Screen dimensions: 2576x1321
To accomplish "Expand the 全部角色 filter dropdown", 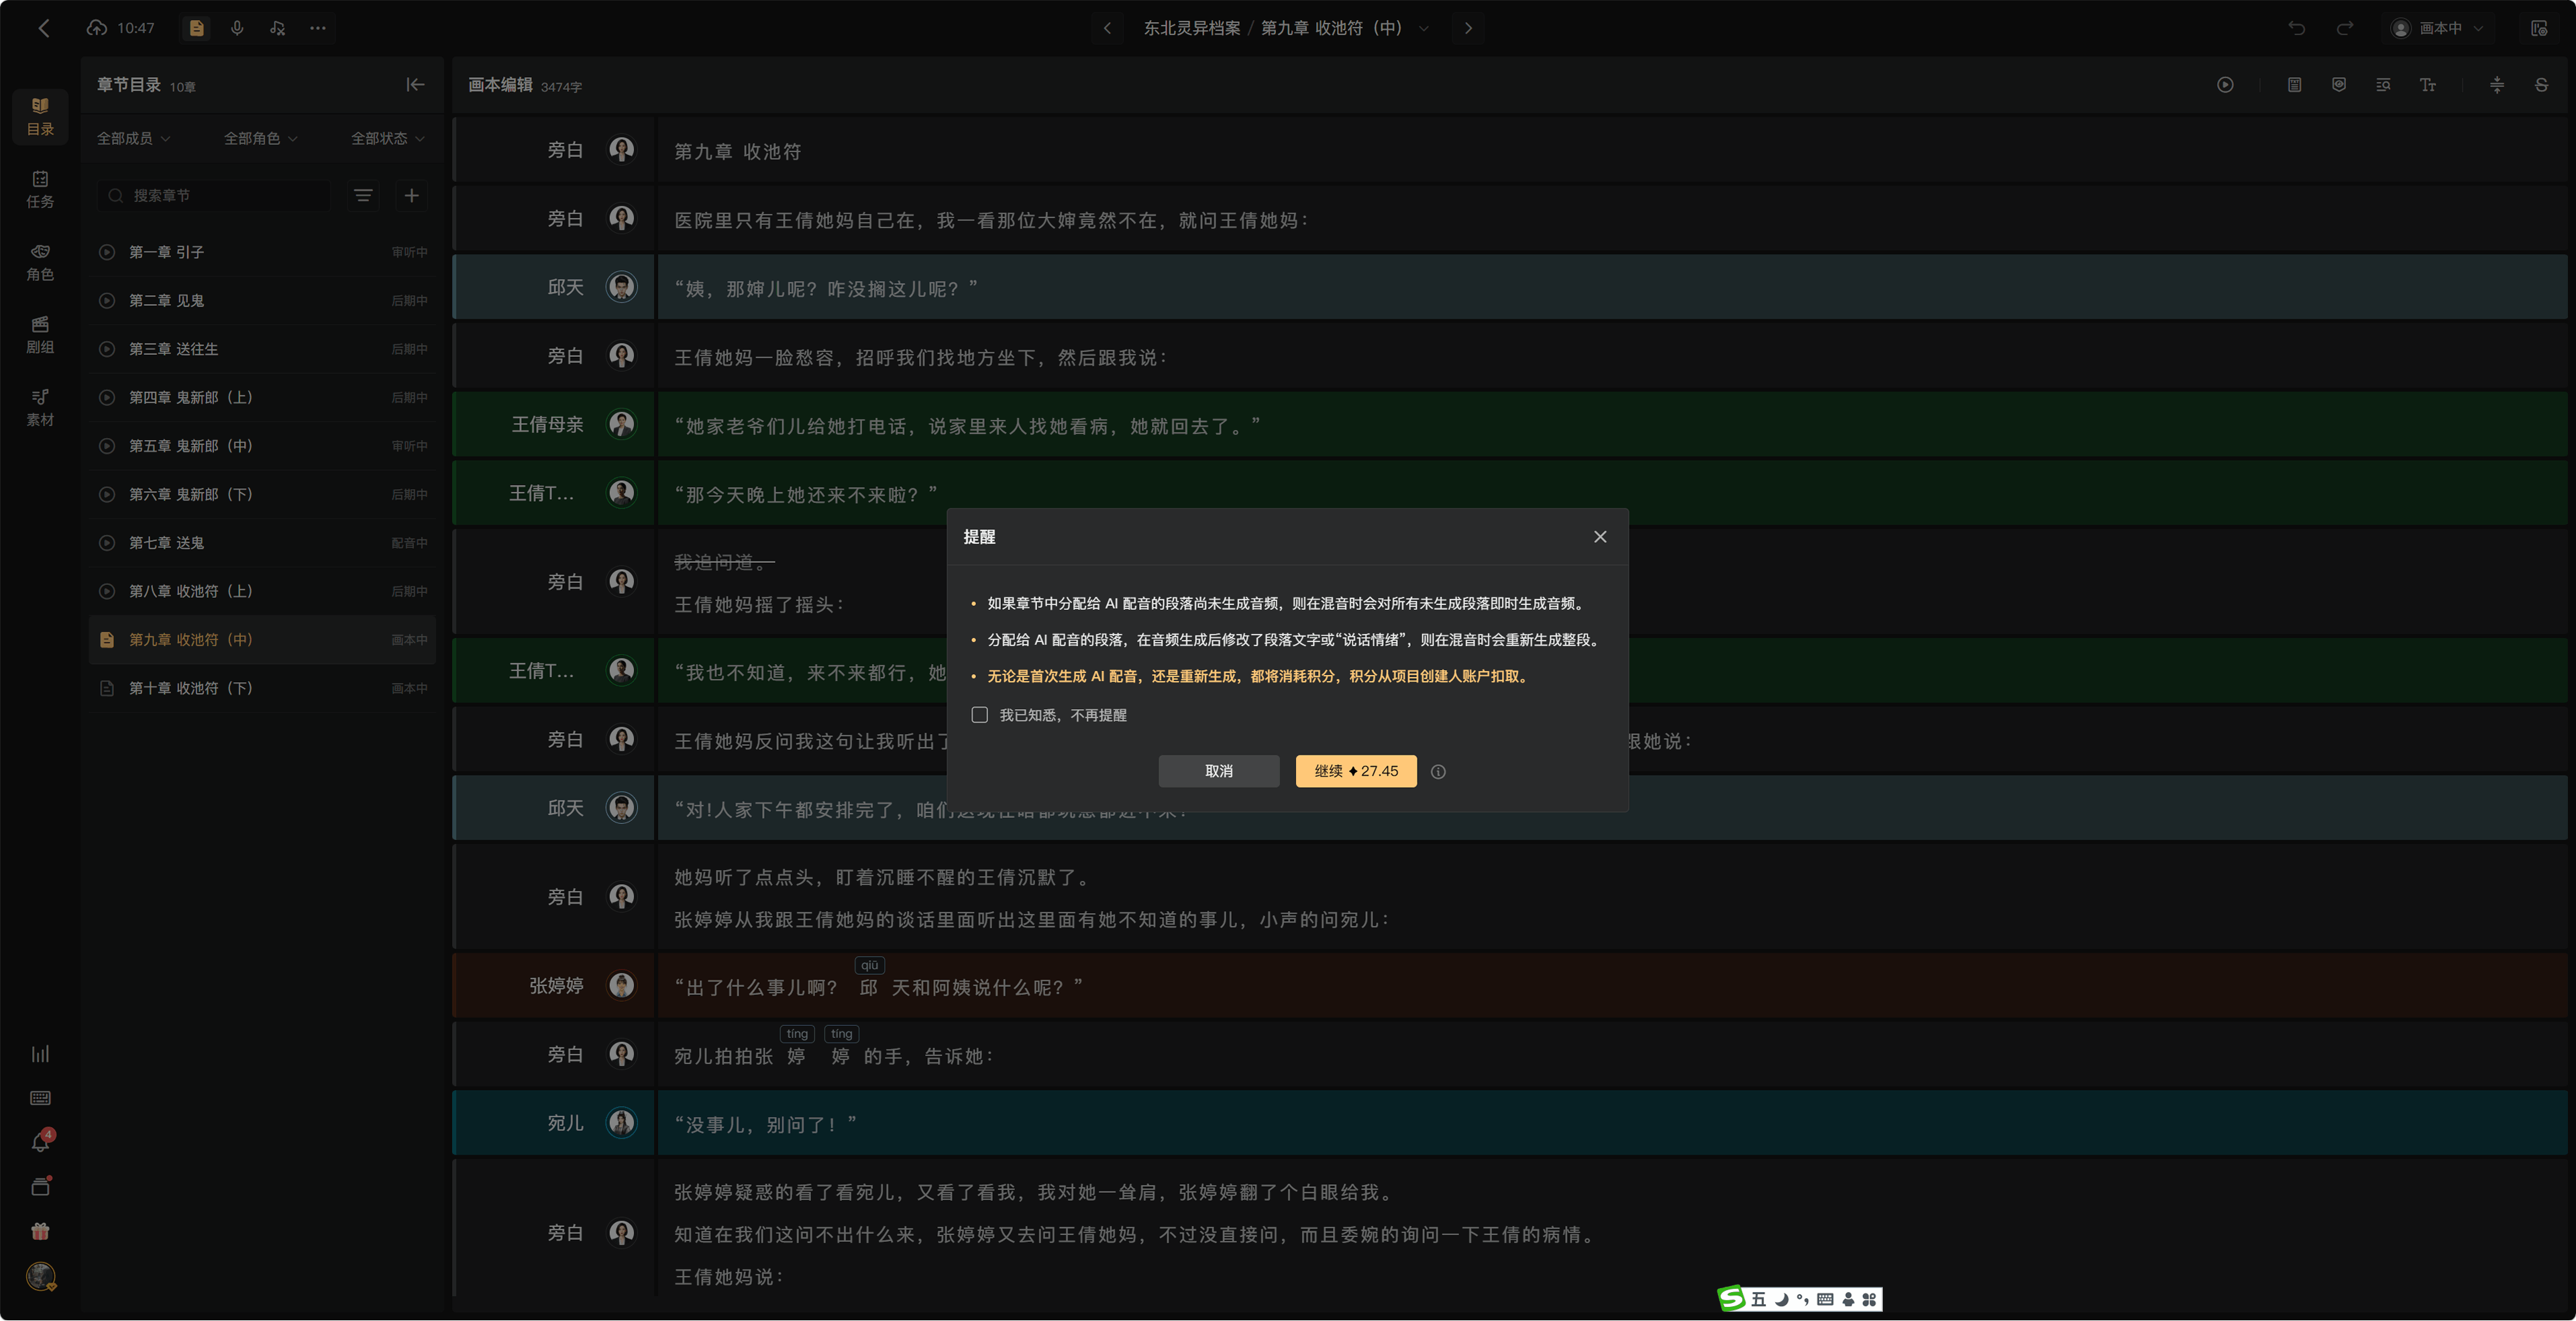I will 260,138.
